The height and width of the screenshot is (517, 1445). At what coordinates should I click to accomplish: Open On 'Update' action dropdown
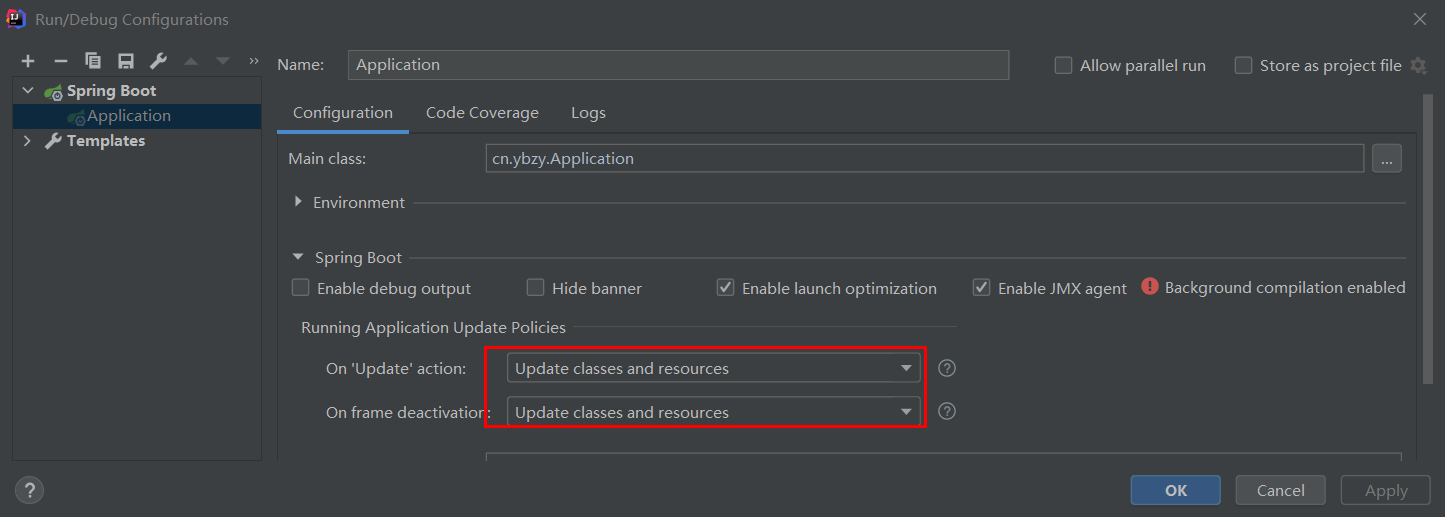tap(714, 368)
